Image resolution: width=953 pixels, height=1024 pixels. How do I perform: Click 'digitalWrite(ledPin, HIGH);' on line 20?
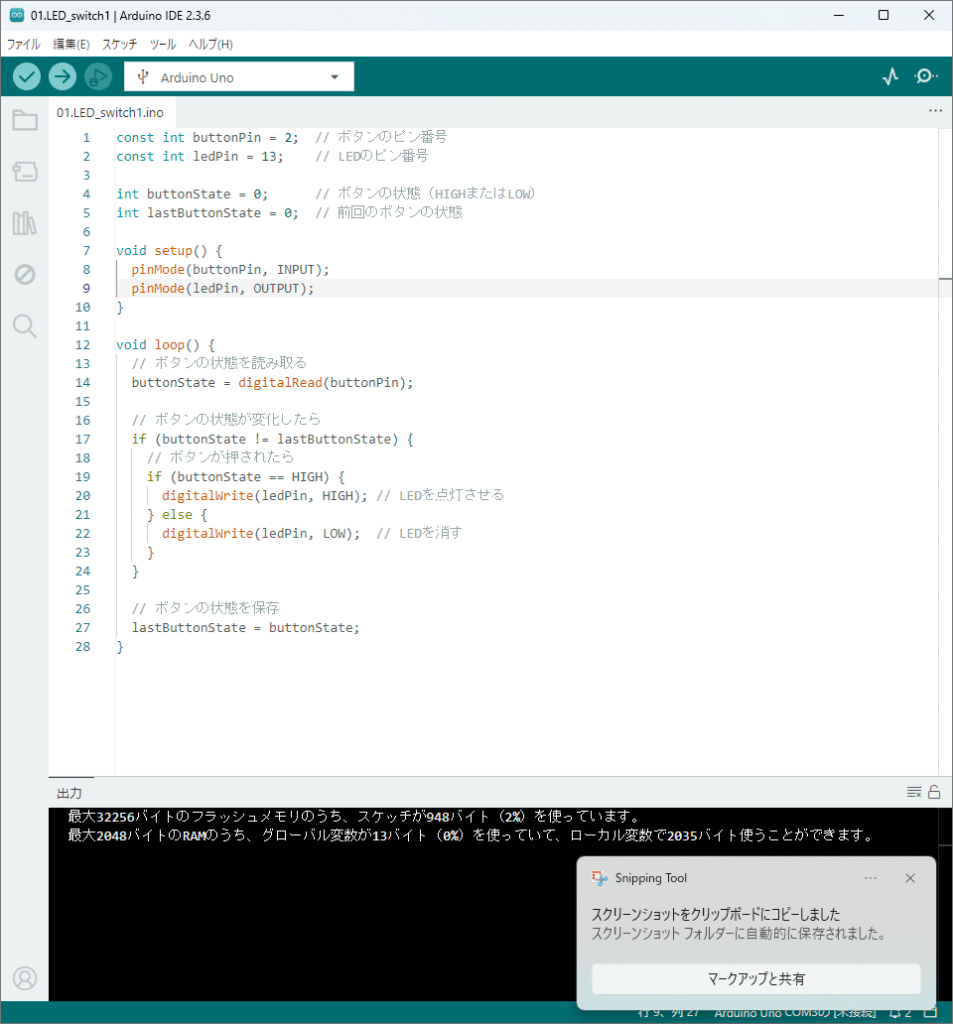pos(265,496)
